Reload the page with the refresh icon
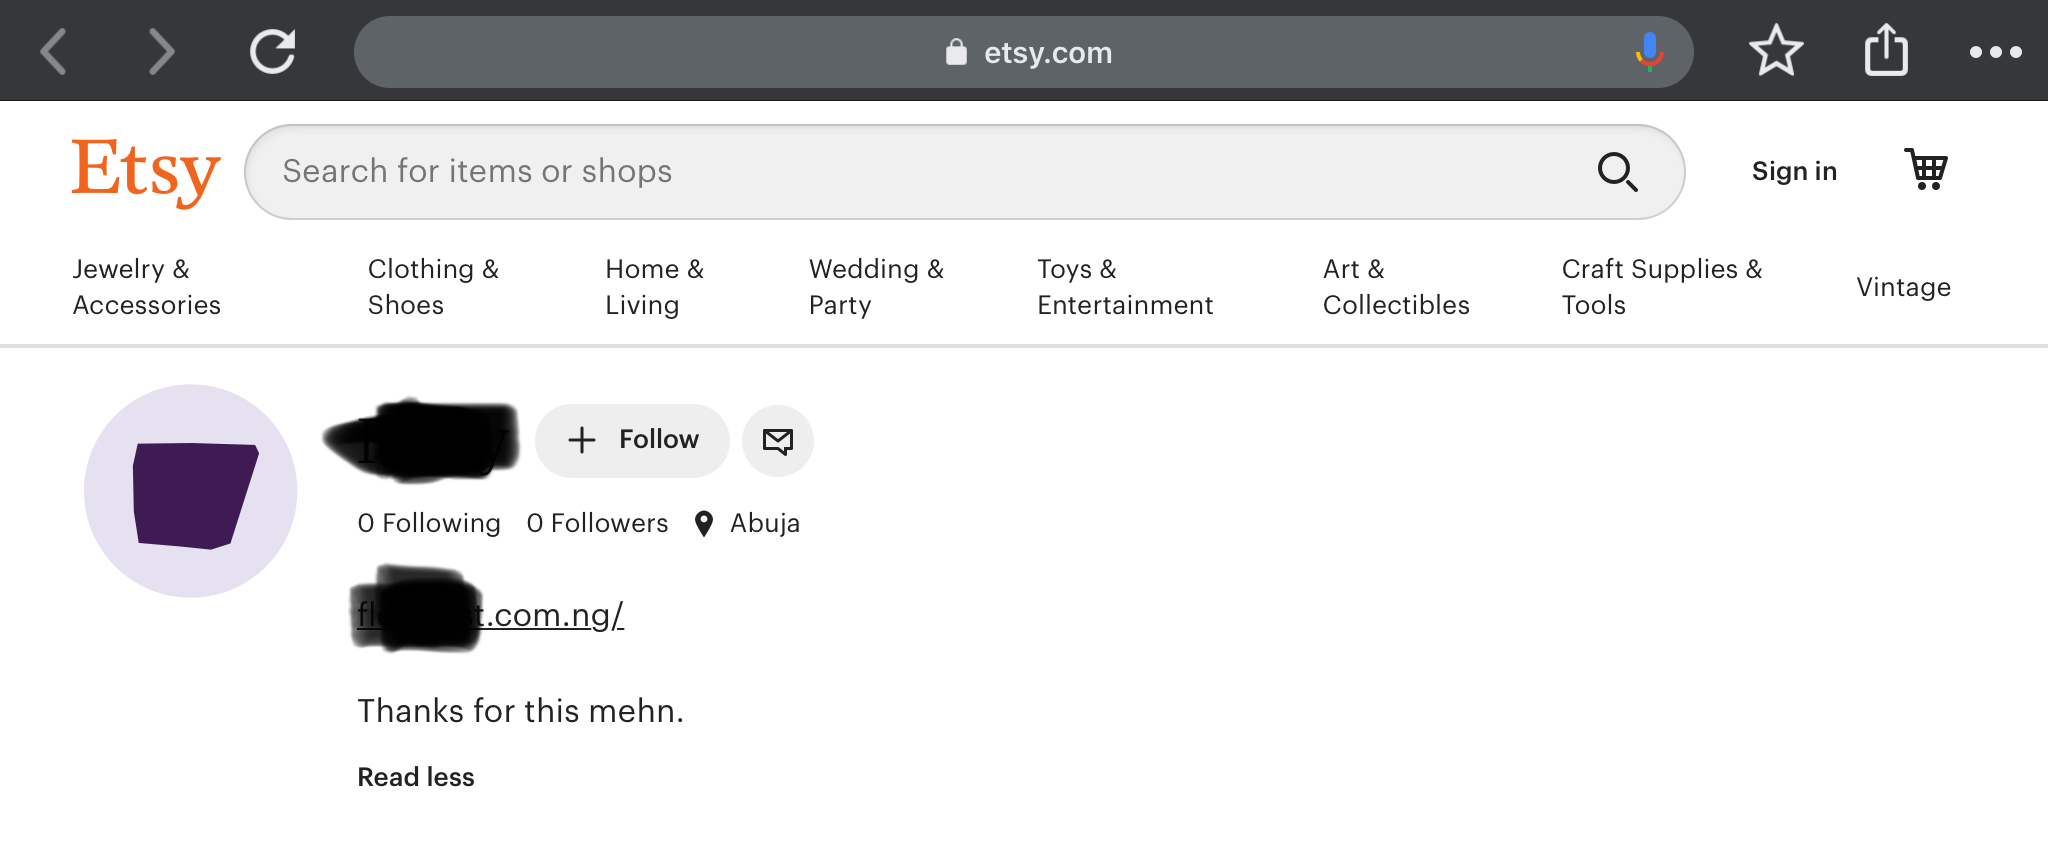Image resolution: width=2048 pixels, height=864 pixels. pos(272,52)
